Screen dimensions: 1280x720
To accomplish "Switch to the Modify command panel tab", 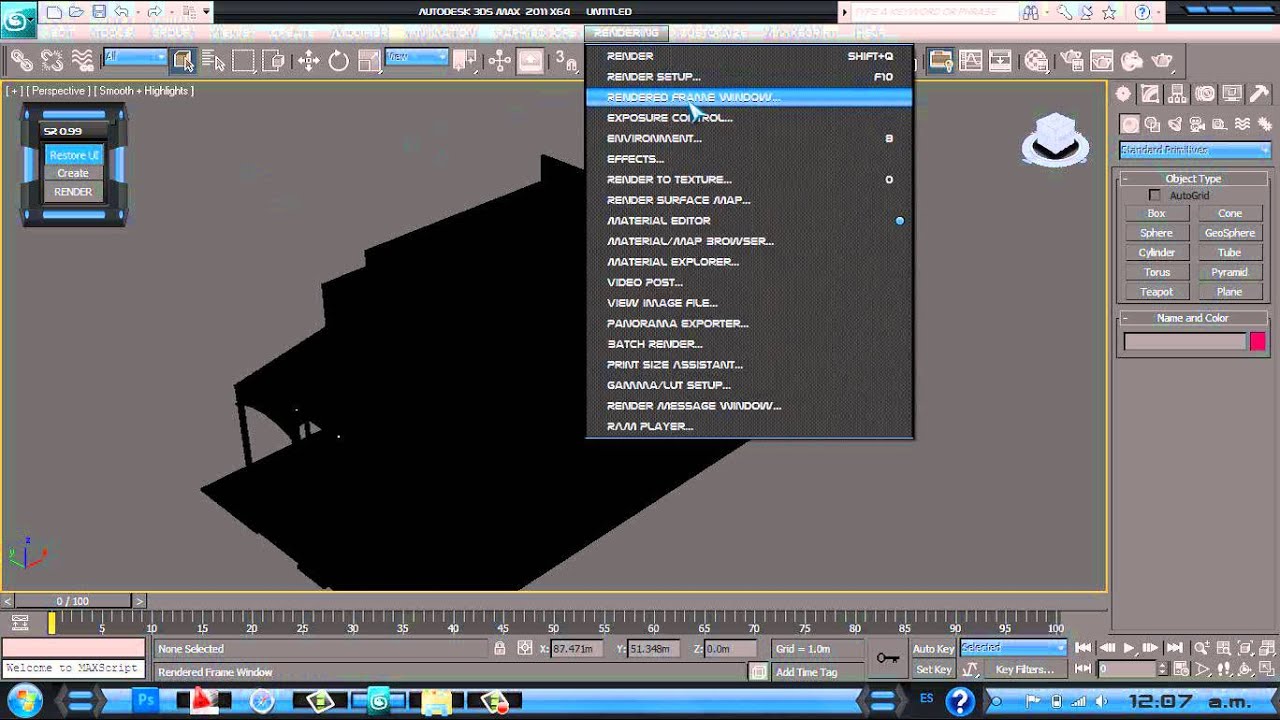I will coord(1151,94).
